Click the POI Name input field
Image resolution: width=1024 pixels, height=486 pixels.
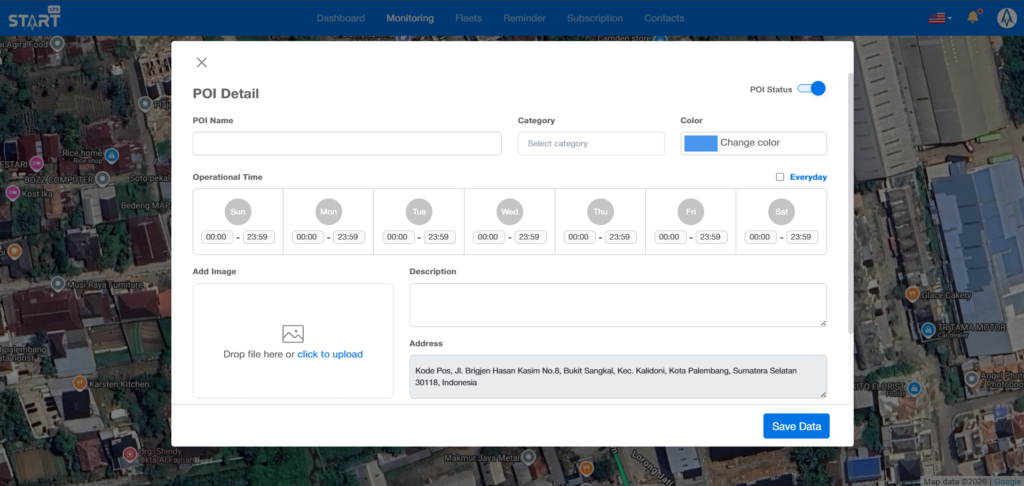[x=347, y=144]
